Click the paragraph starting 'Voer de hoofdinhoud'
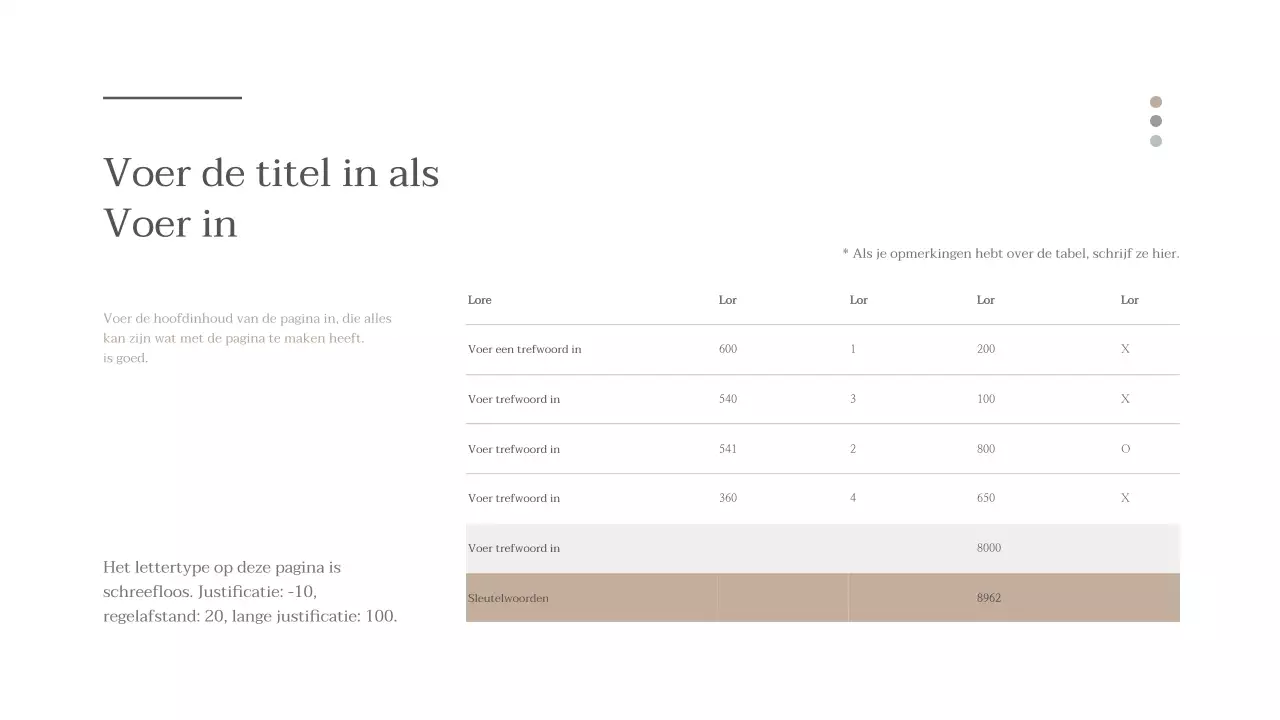 coord(247,338)
